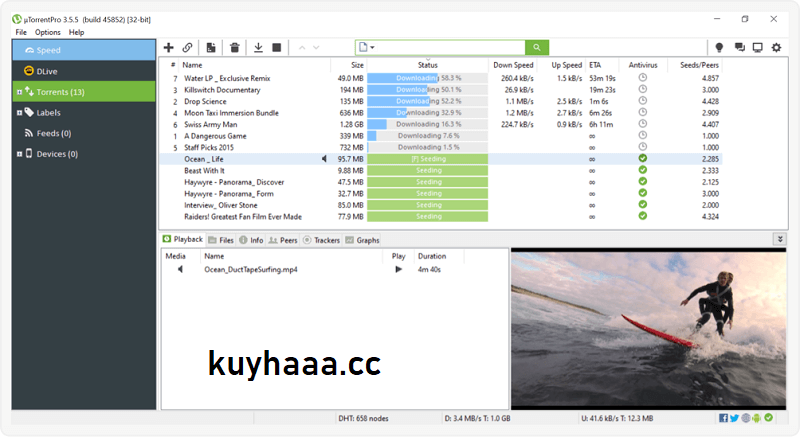Image resolution: width=800 pixels, height=437 pixels.
Task: Switch to the Trackers tab
Action: click(x=321, y=240)
